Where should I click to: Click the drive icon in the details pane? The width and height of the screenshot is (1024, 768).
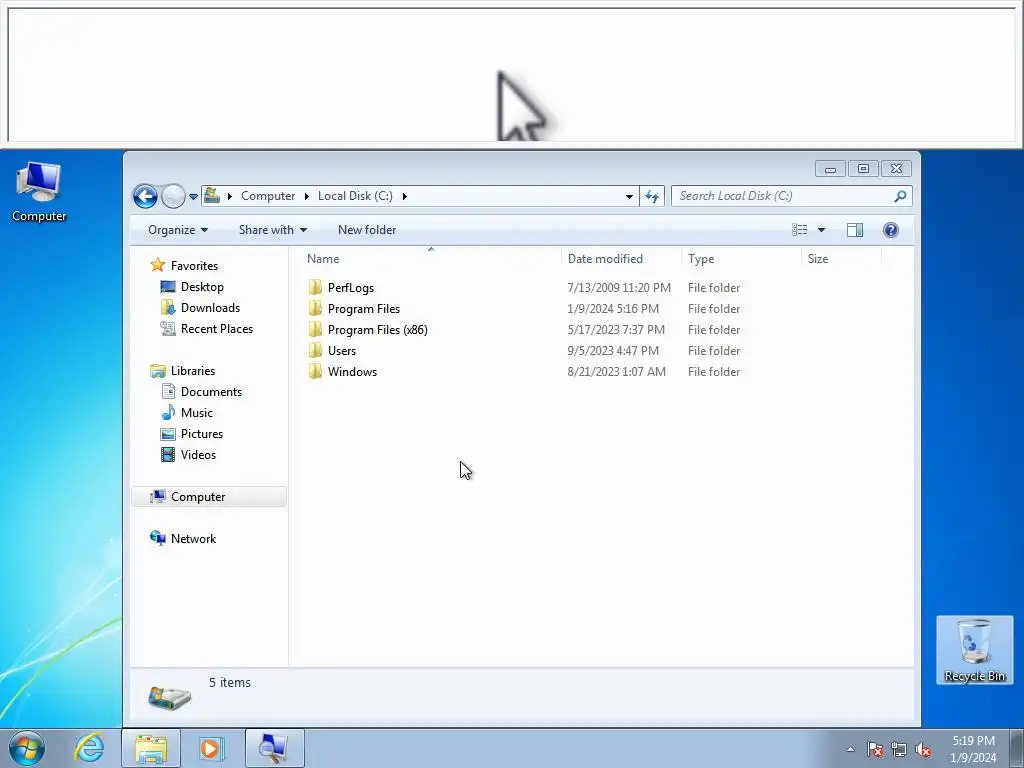170,697
